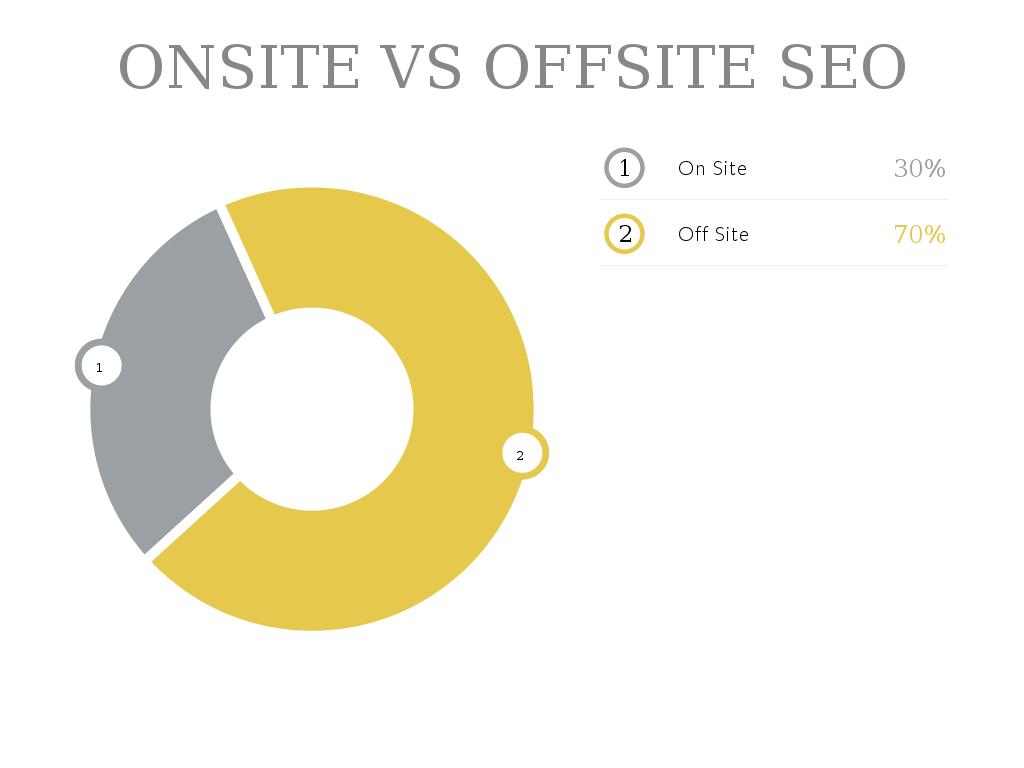The width and height of the screenshot is (1024, 768).
Task: Click the word SEO in the title
Action: click(x=843, y=67)
